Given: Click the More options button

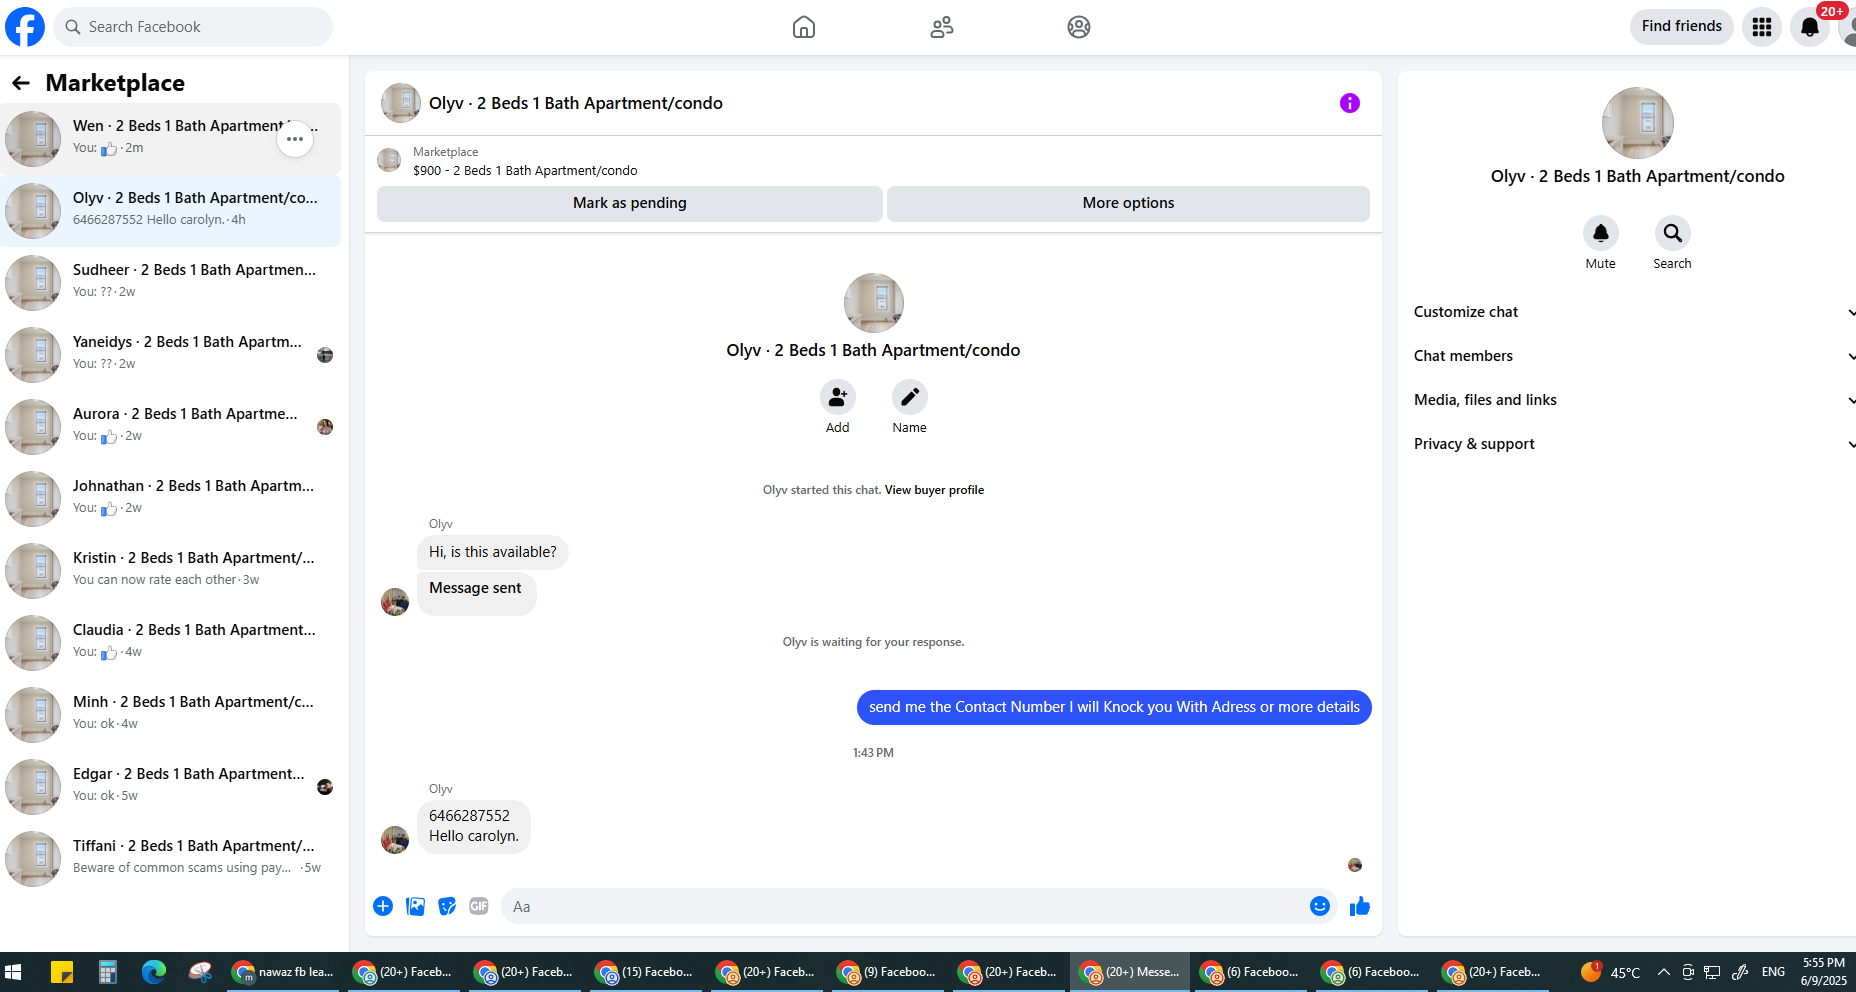Looking at the screenshot, I should tap(1128, 203).
